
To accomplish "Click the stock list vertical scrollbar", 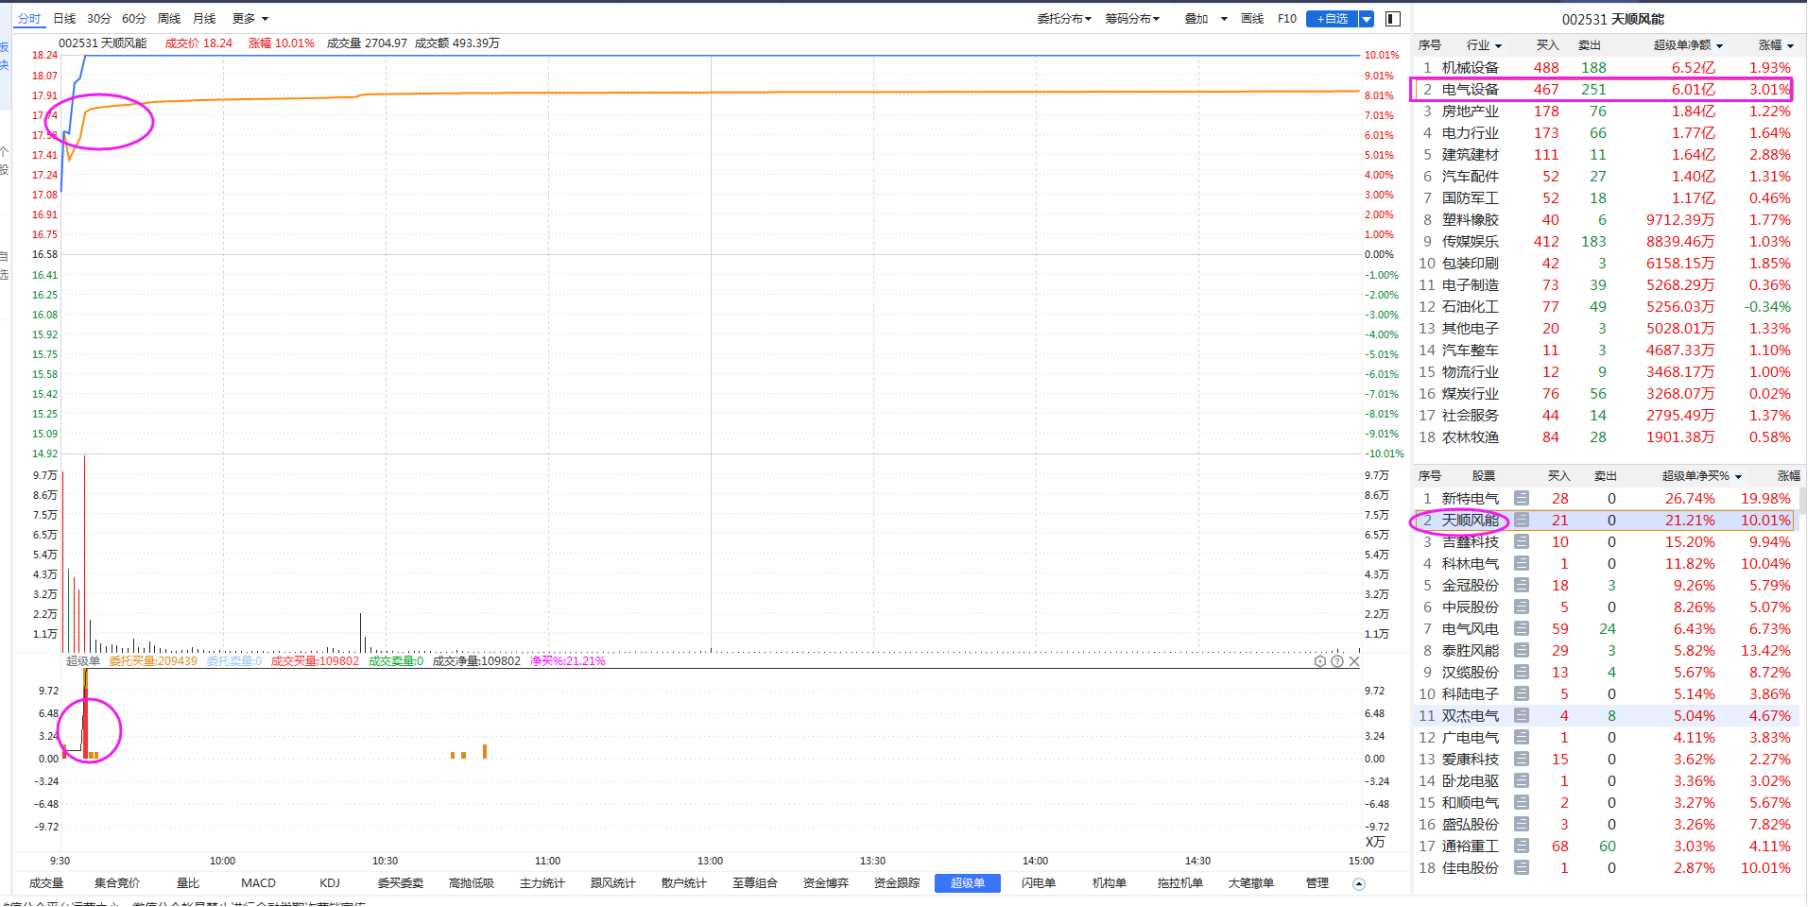I will pyautogui.click(x=1802, y=500).
